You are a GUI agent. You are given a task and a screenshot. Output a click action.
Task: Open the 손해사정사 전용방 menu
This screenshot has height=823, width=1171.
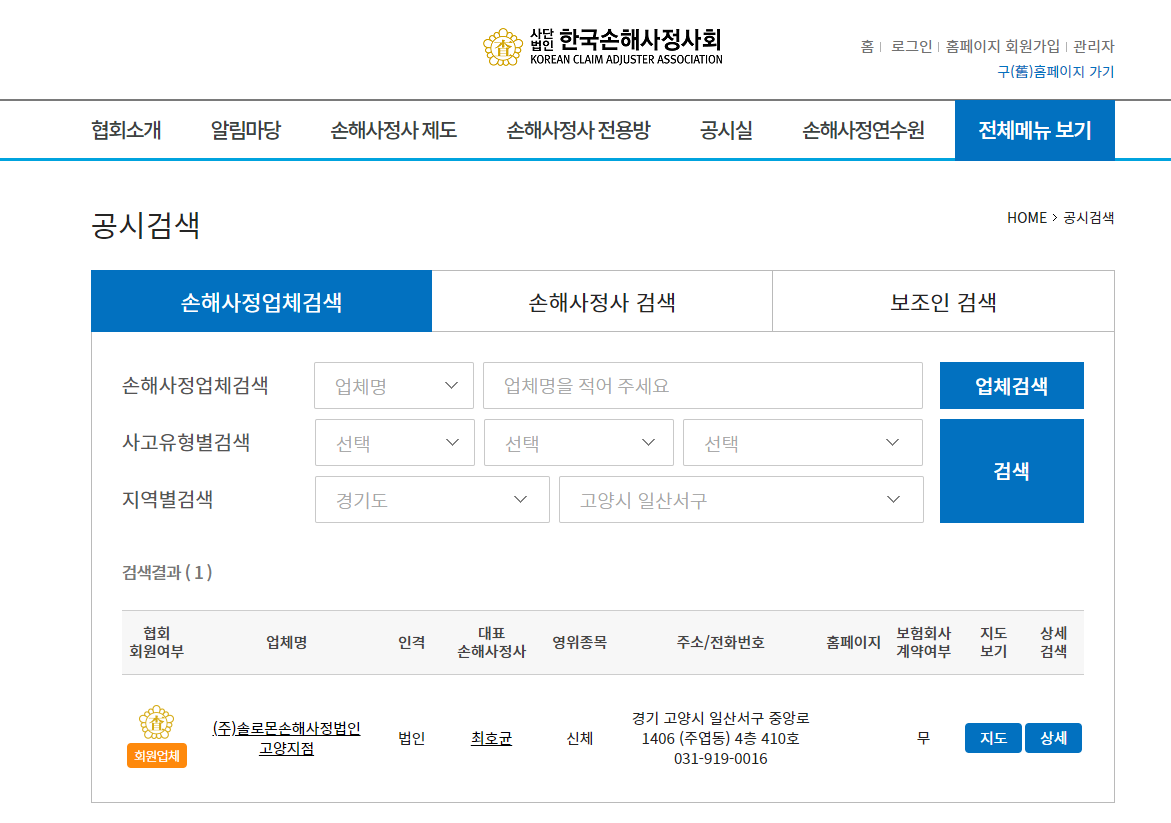(578, 130)
